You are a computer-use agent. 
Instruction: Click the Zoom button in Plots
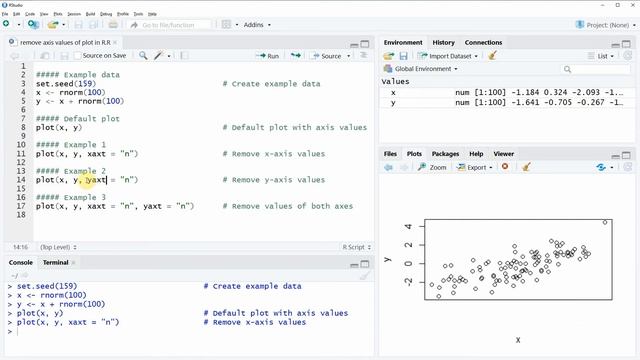click(432, 167)
